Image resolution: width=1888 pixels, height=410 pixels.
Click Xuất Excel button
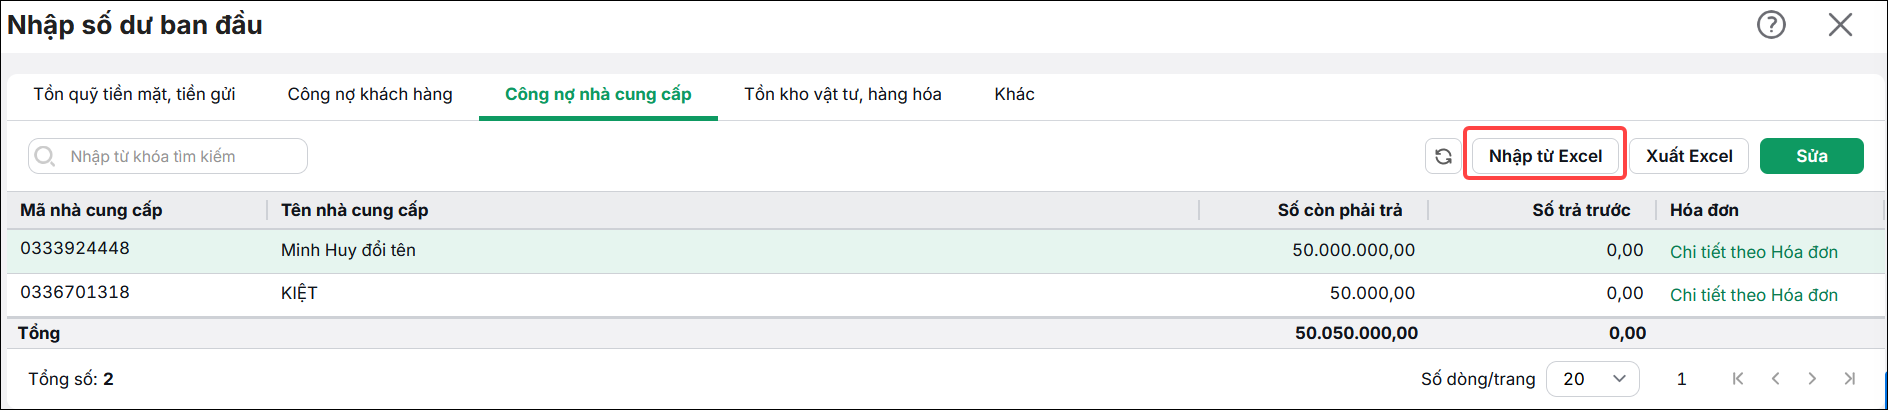(1689, 156)
